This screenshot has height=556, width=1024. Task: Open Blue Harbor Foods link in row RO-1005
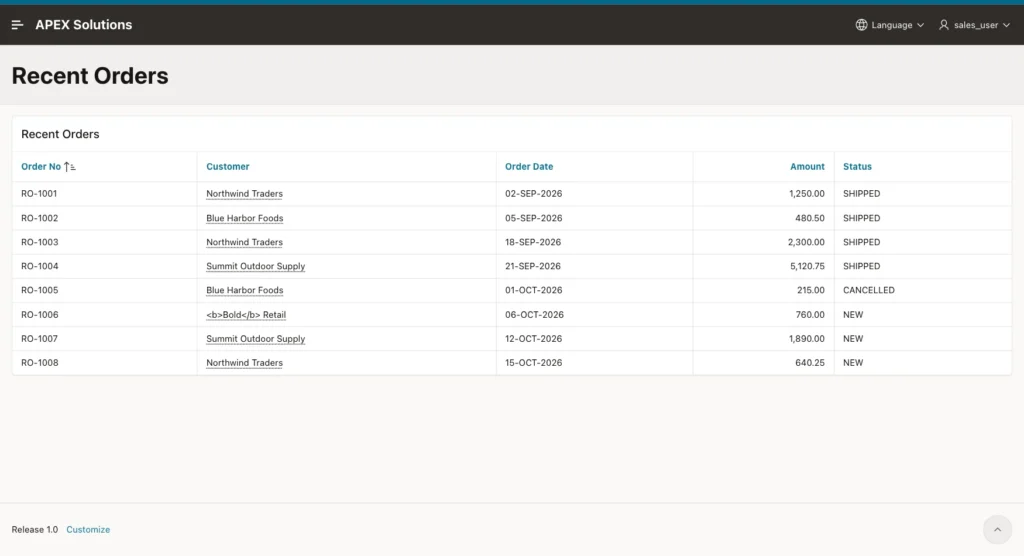coord(245,290)
